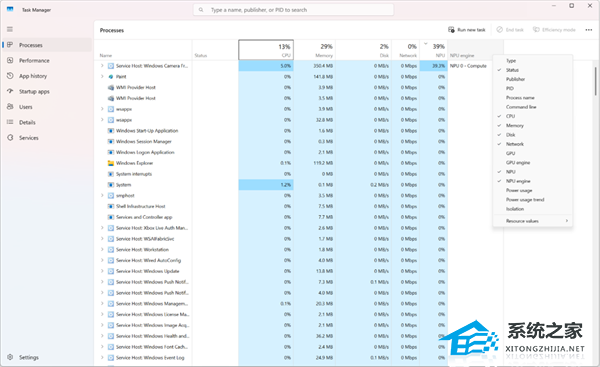The height and width of the screenshot is (367, 600).
Task: Open the Resource values submenu
Action: click(533, 221)
